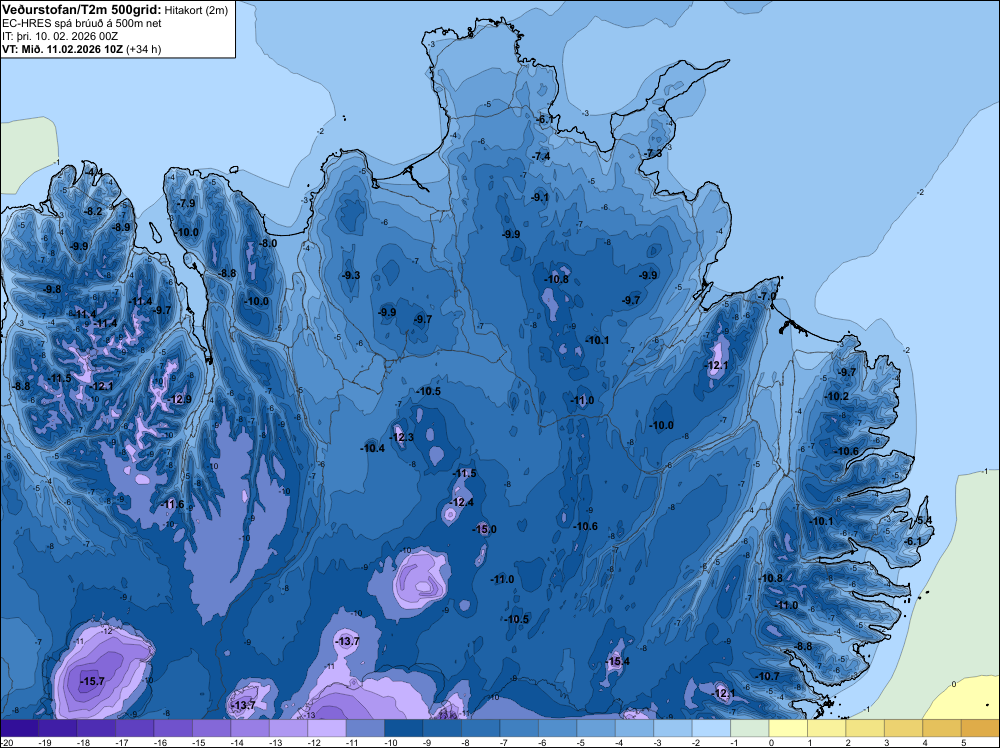
Task: Click the '-7.0' temperature value near the coast
Action: [767, 297]
